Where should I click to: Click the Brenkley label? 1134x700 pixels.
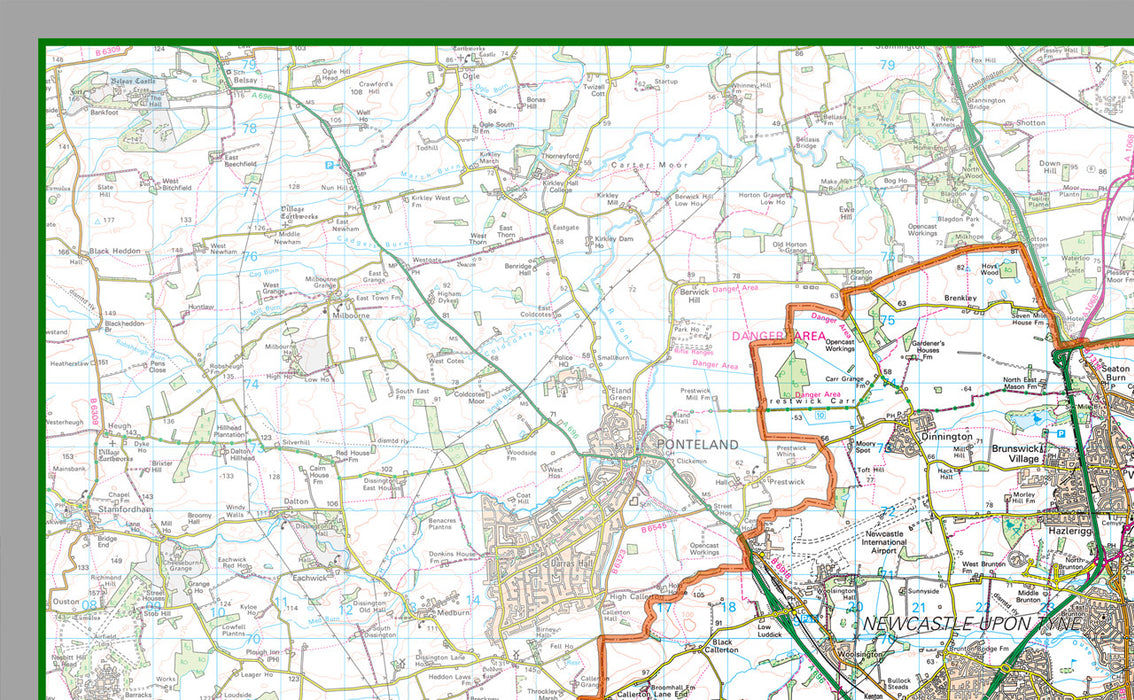960,298
